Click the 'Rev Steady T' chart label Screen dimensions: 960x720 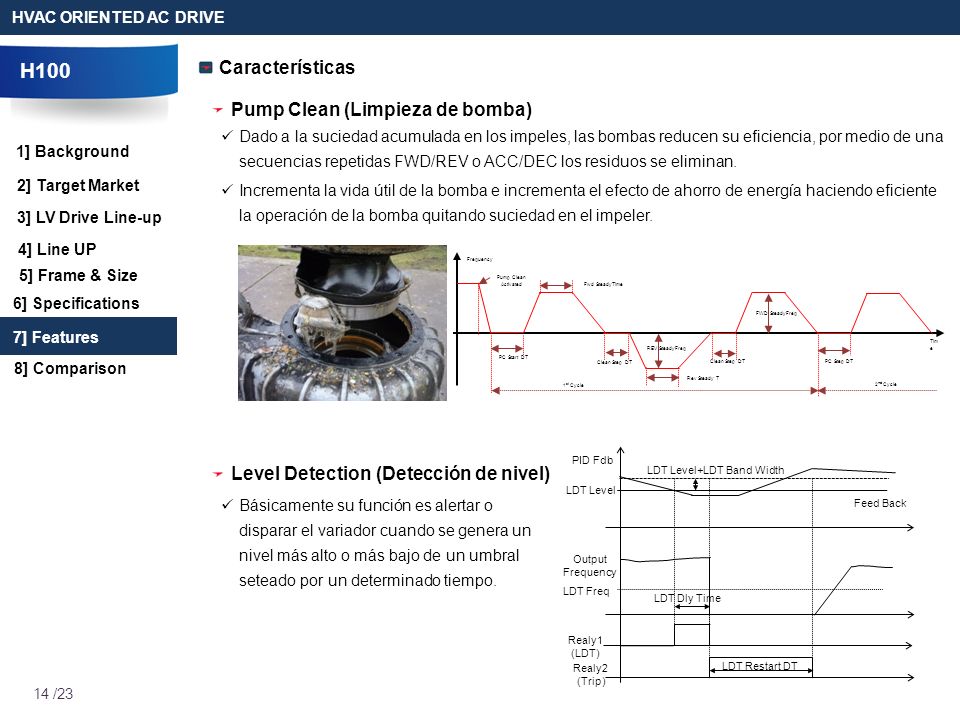[703, 378]
